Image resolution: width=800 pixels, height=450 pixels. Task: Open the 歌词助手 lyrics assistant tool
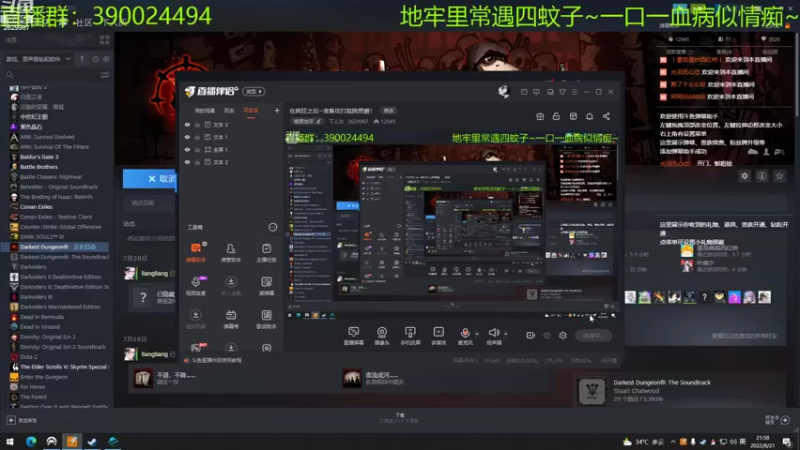coord(266,319)
